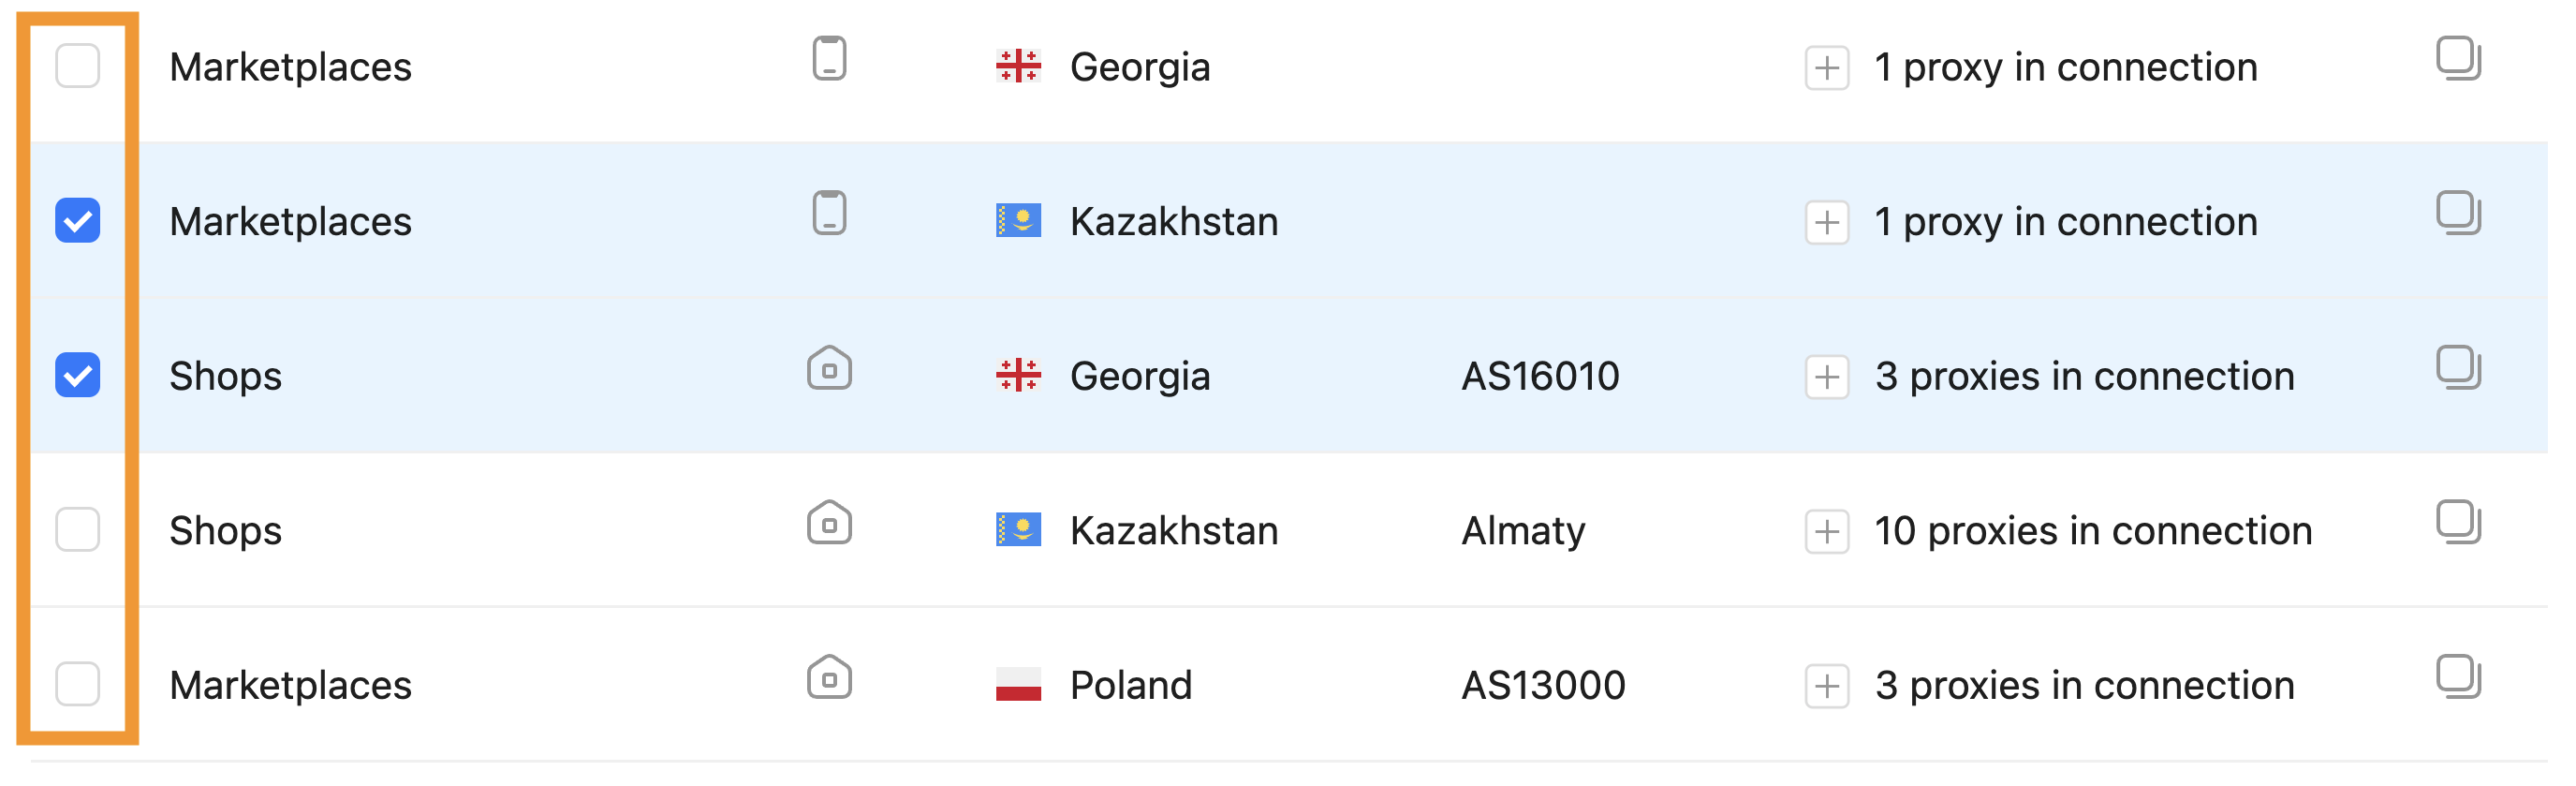The width and height of the screenshot is (2576, 786).
Task: Click the AS13000 provider label
Action: [1543, 685]
